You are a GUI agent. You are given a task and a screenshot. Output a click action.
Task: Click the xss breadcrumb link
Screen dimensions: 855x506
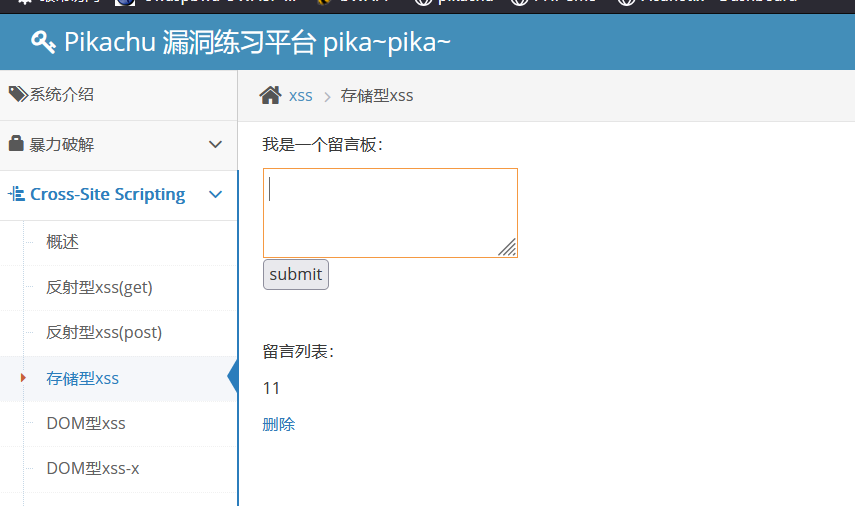click(300, 96)
